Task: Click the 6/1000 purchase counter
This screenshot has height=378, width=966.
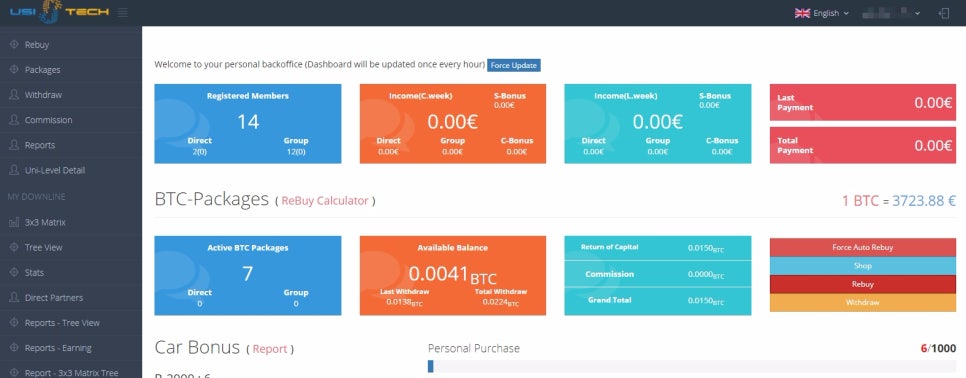Action: [x=938, y=348]
